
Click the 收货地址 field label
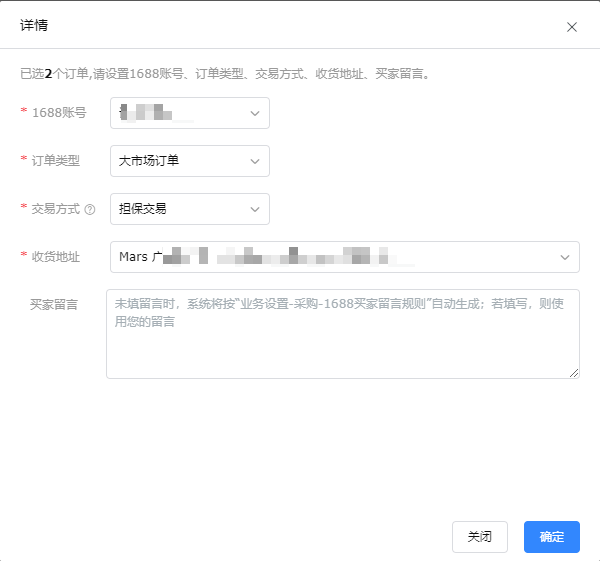(x=55, y=257)
